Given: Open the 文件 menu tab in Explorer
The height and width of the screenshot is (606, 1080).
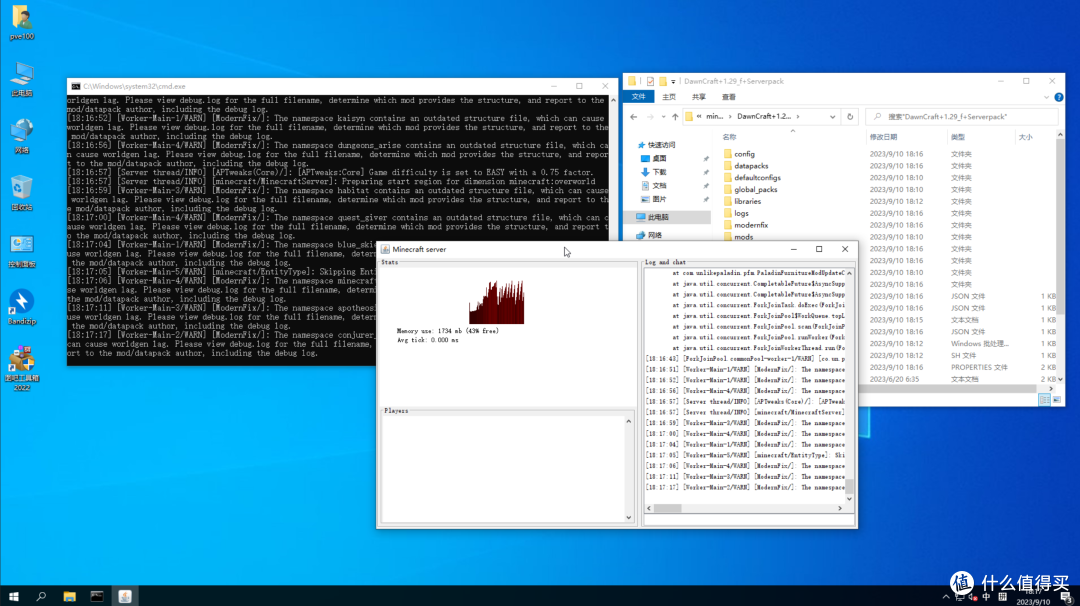Looking at the screenshot, I should click(x=638, y=97).
